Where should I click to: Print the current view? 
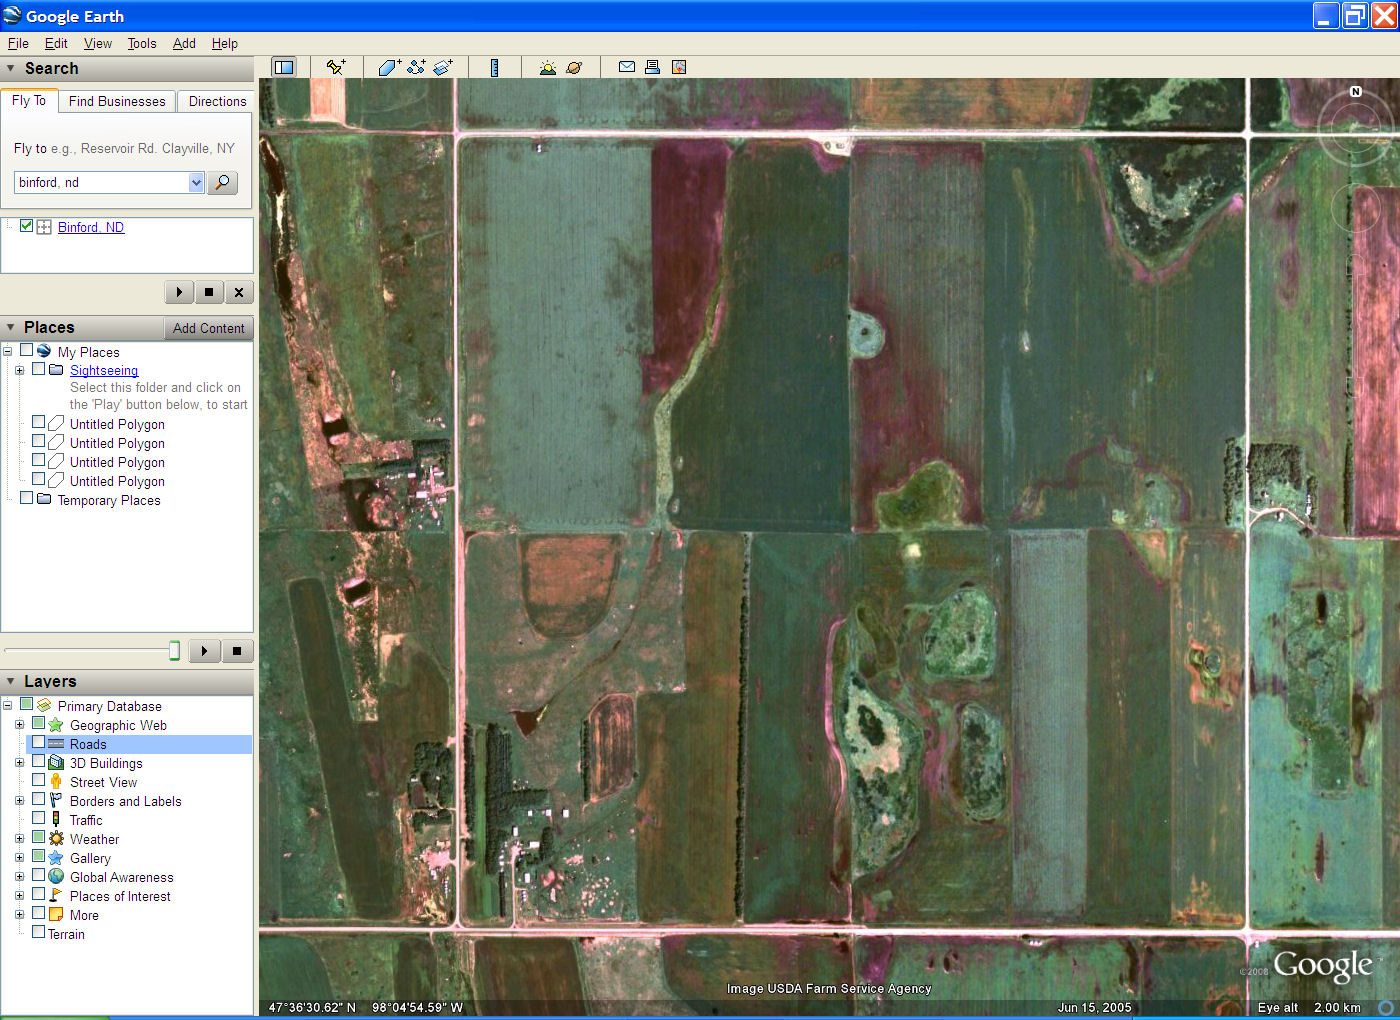click(652, 67)
